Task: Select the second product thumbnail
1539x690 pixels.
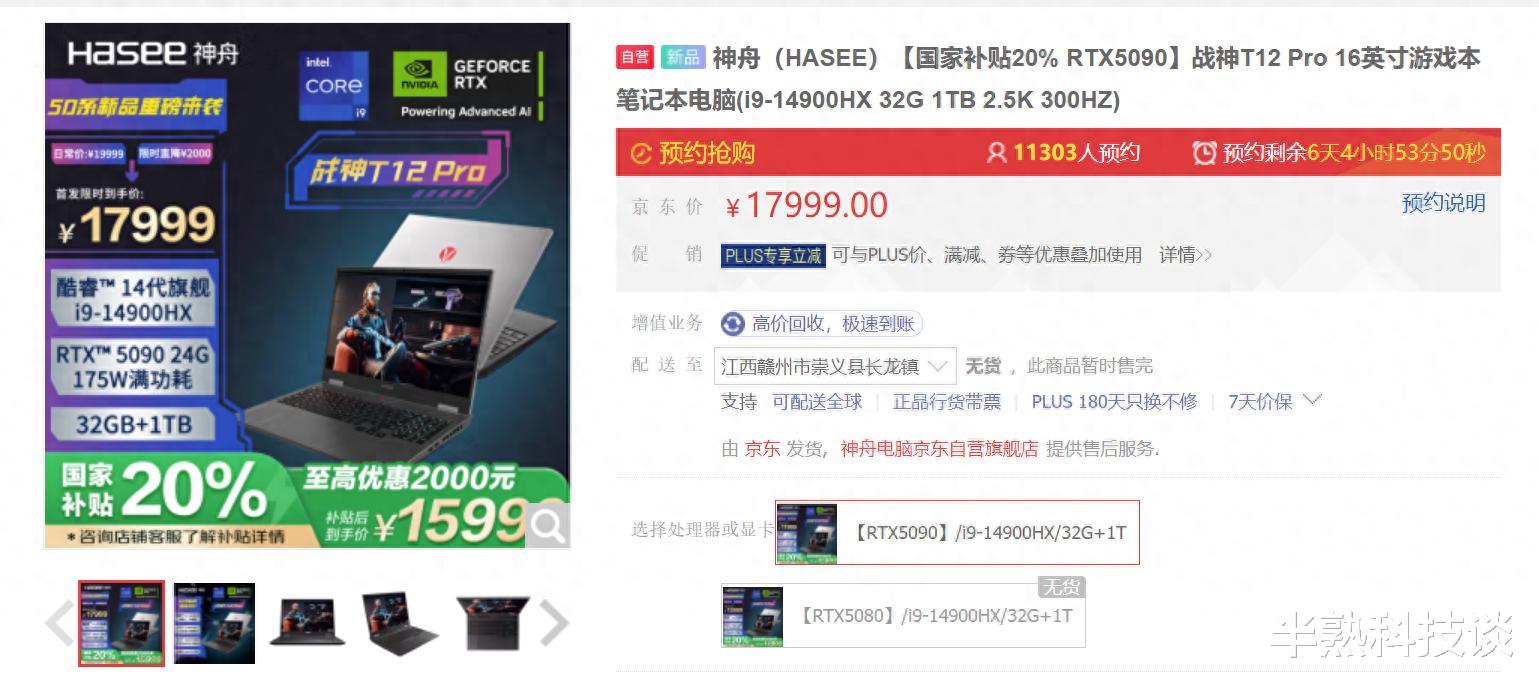Action: 214,623
